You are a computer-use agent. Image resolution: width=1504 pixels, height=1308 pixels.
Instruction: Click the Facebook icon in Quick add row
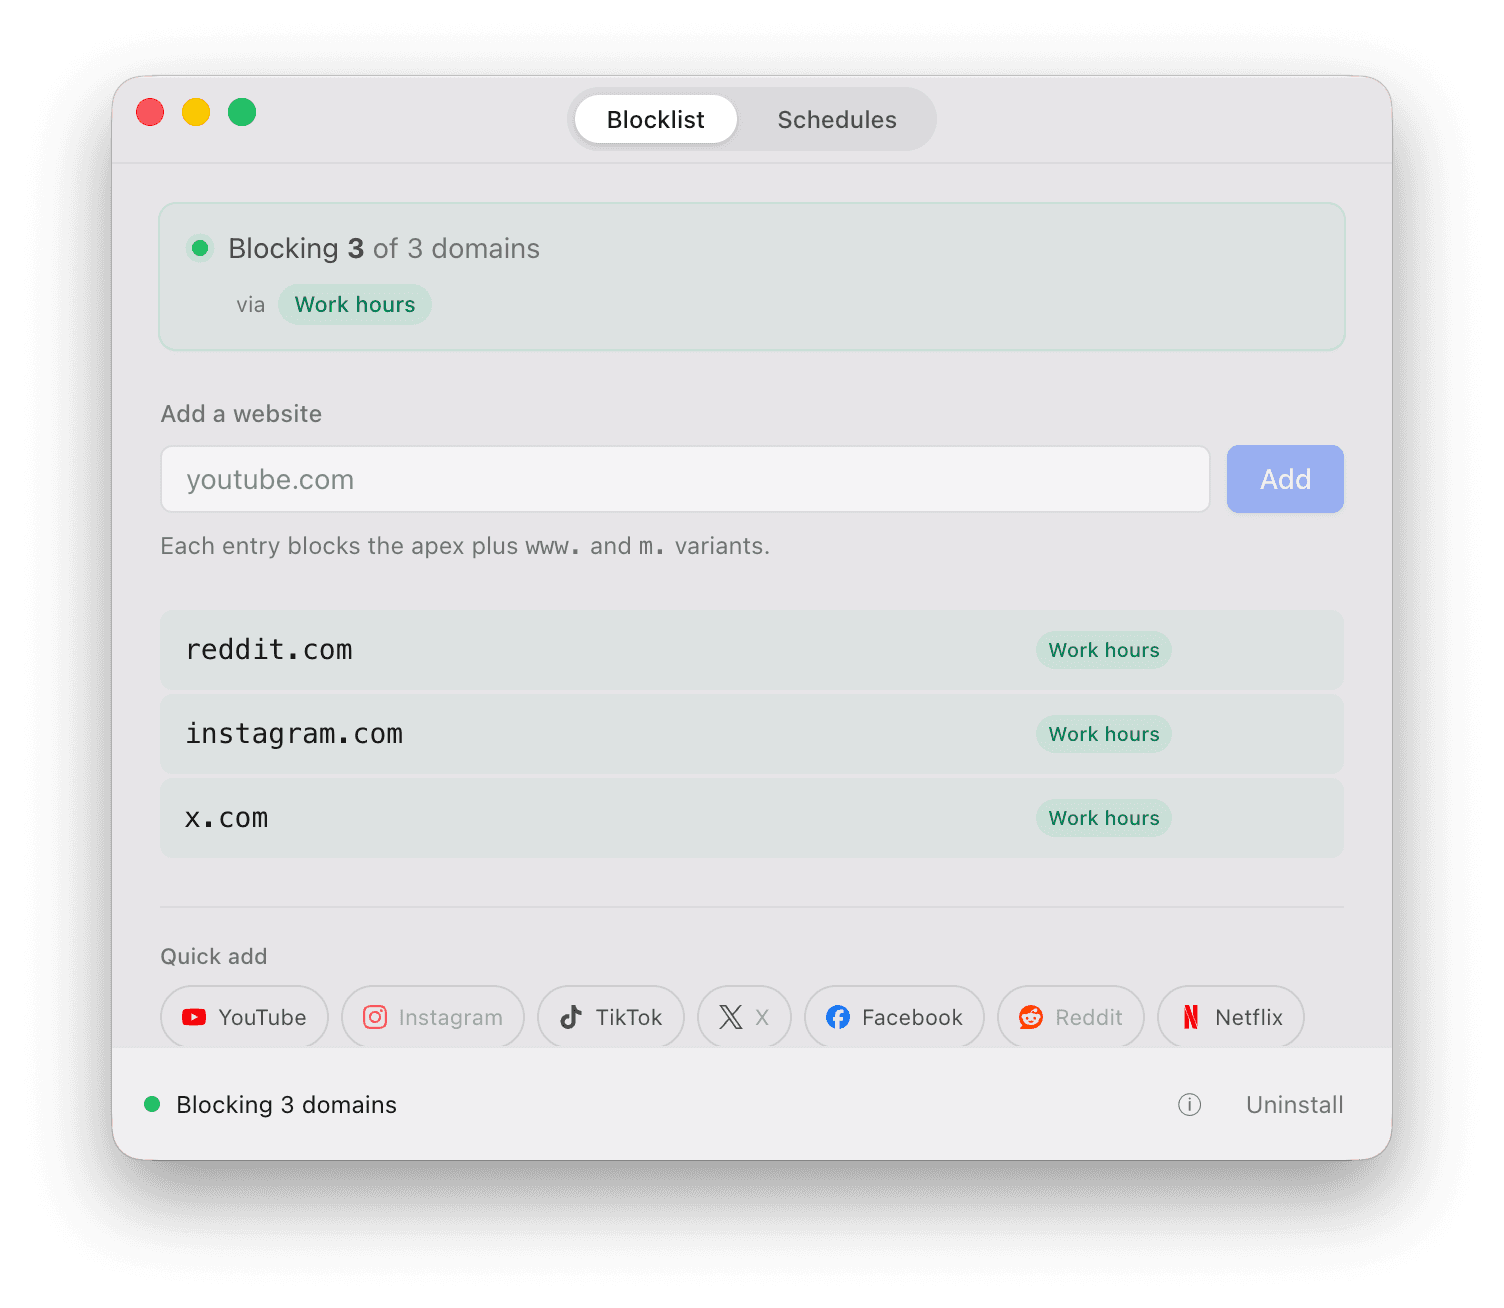(x=839, y=1017)
